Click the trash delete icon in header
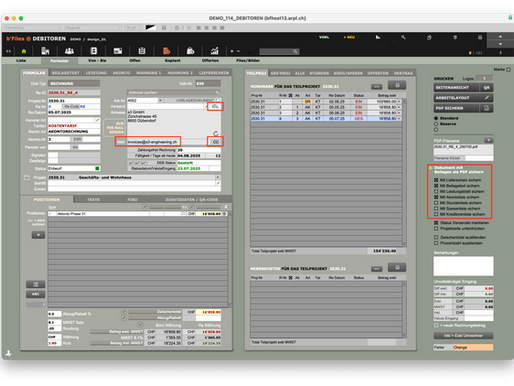The height and width of the screenshot is (386, 514). (x=455, y=37)
